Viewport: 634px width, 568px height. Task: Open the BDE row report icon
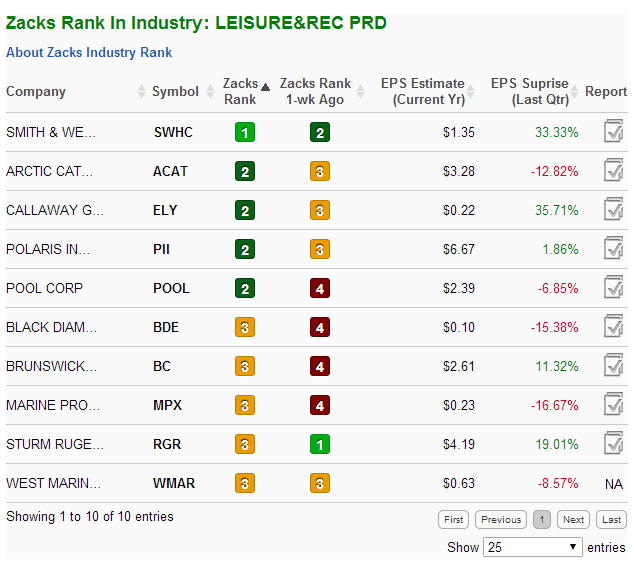[613, 327]
